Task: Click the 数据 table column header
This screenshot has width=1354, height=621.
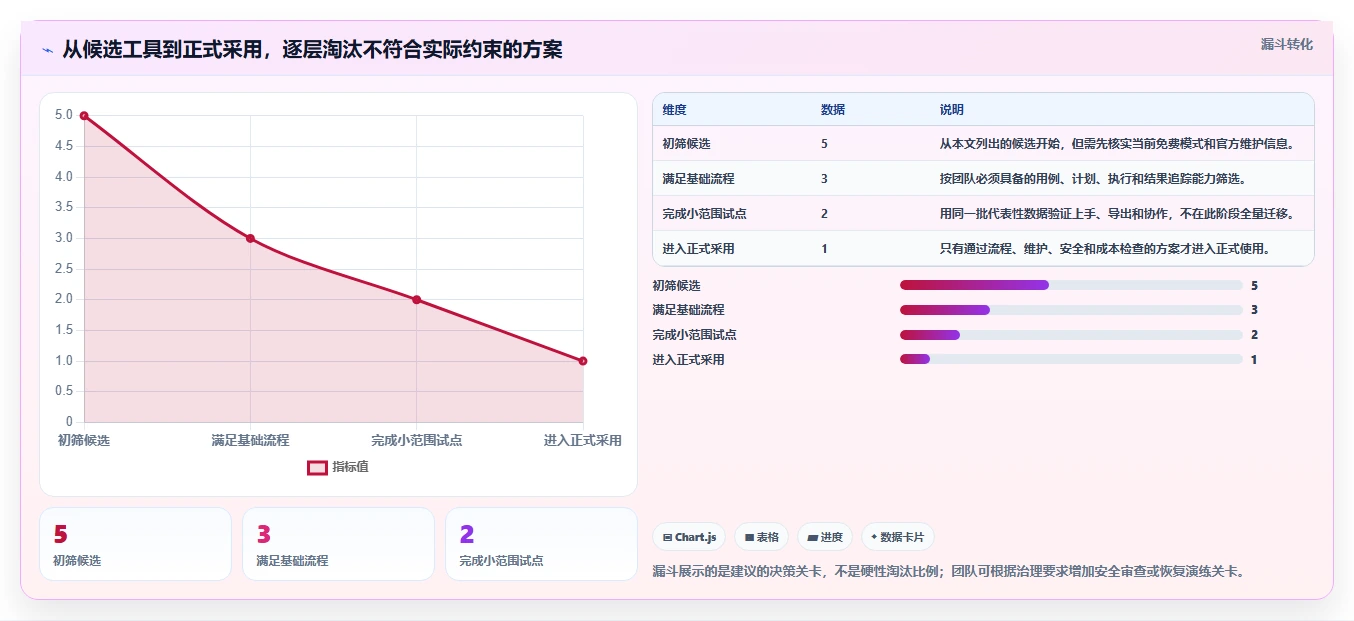Action: click(x=833, y=110)
